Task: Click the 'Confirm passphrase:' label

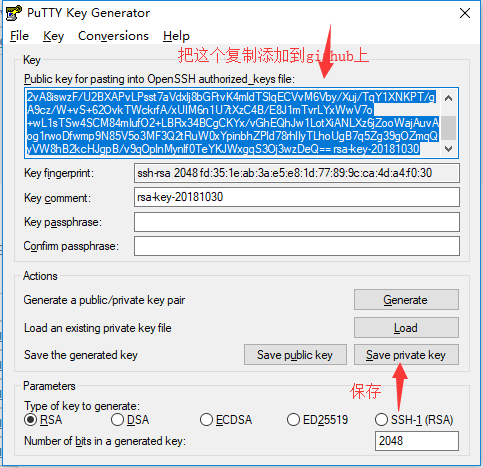Action: [x=71, y=246]
